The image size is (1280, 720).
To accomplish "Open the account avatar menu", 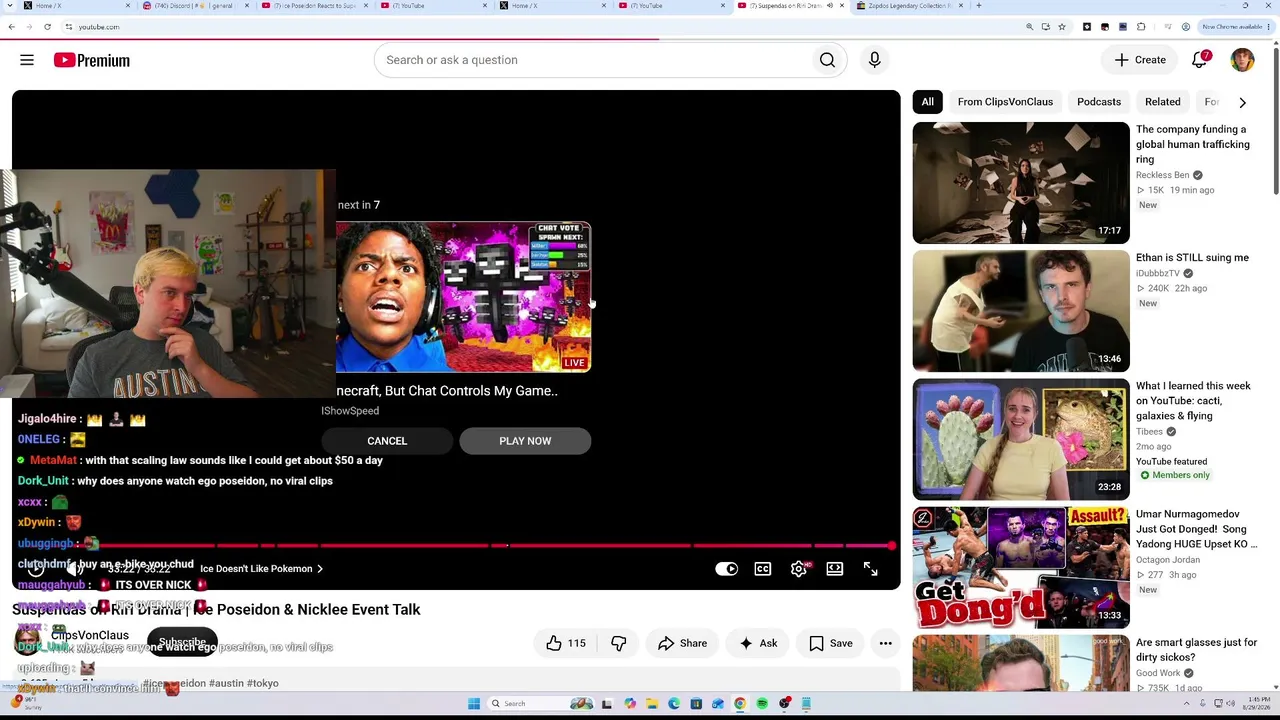I will pyautogui.click(x=1242, y=60).
